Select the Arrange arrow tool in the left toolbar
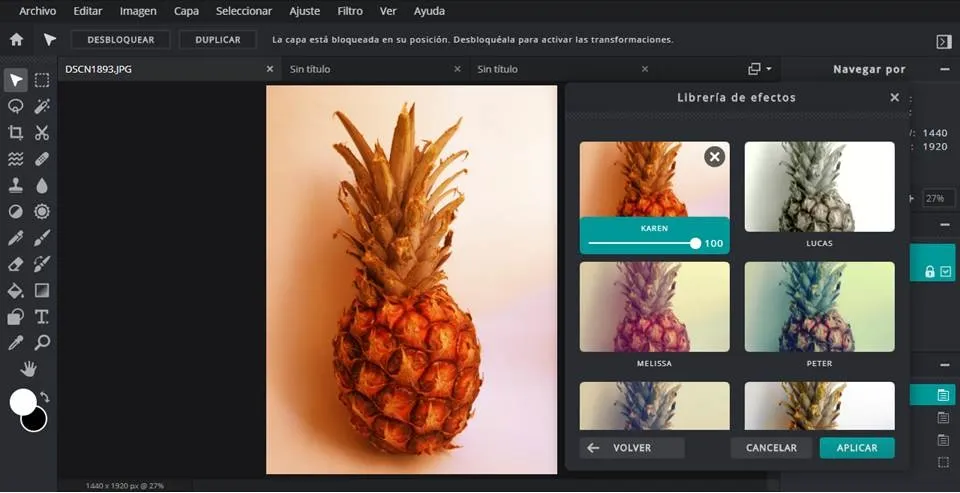 [x=16, y=80]
